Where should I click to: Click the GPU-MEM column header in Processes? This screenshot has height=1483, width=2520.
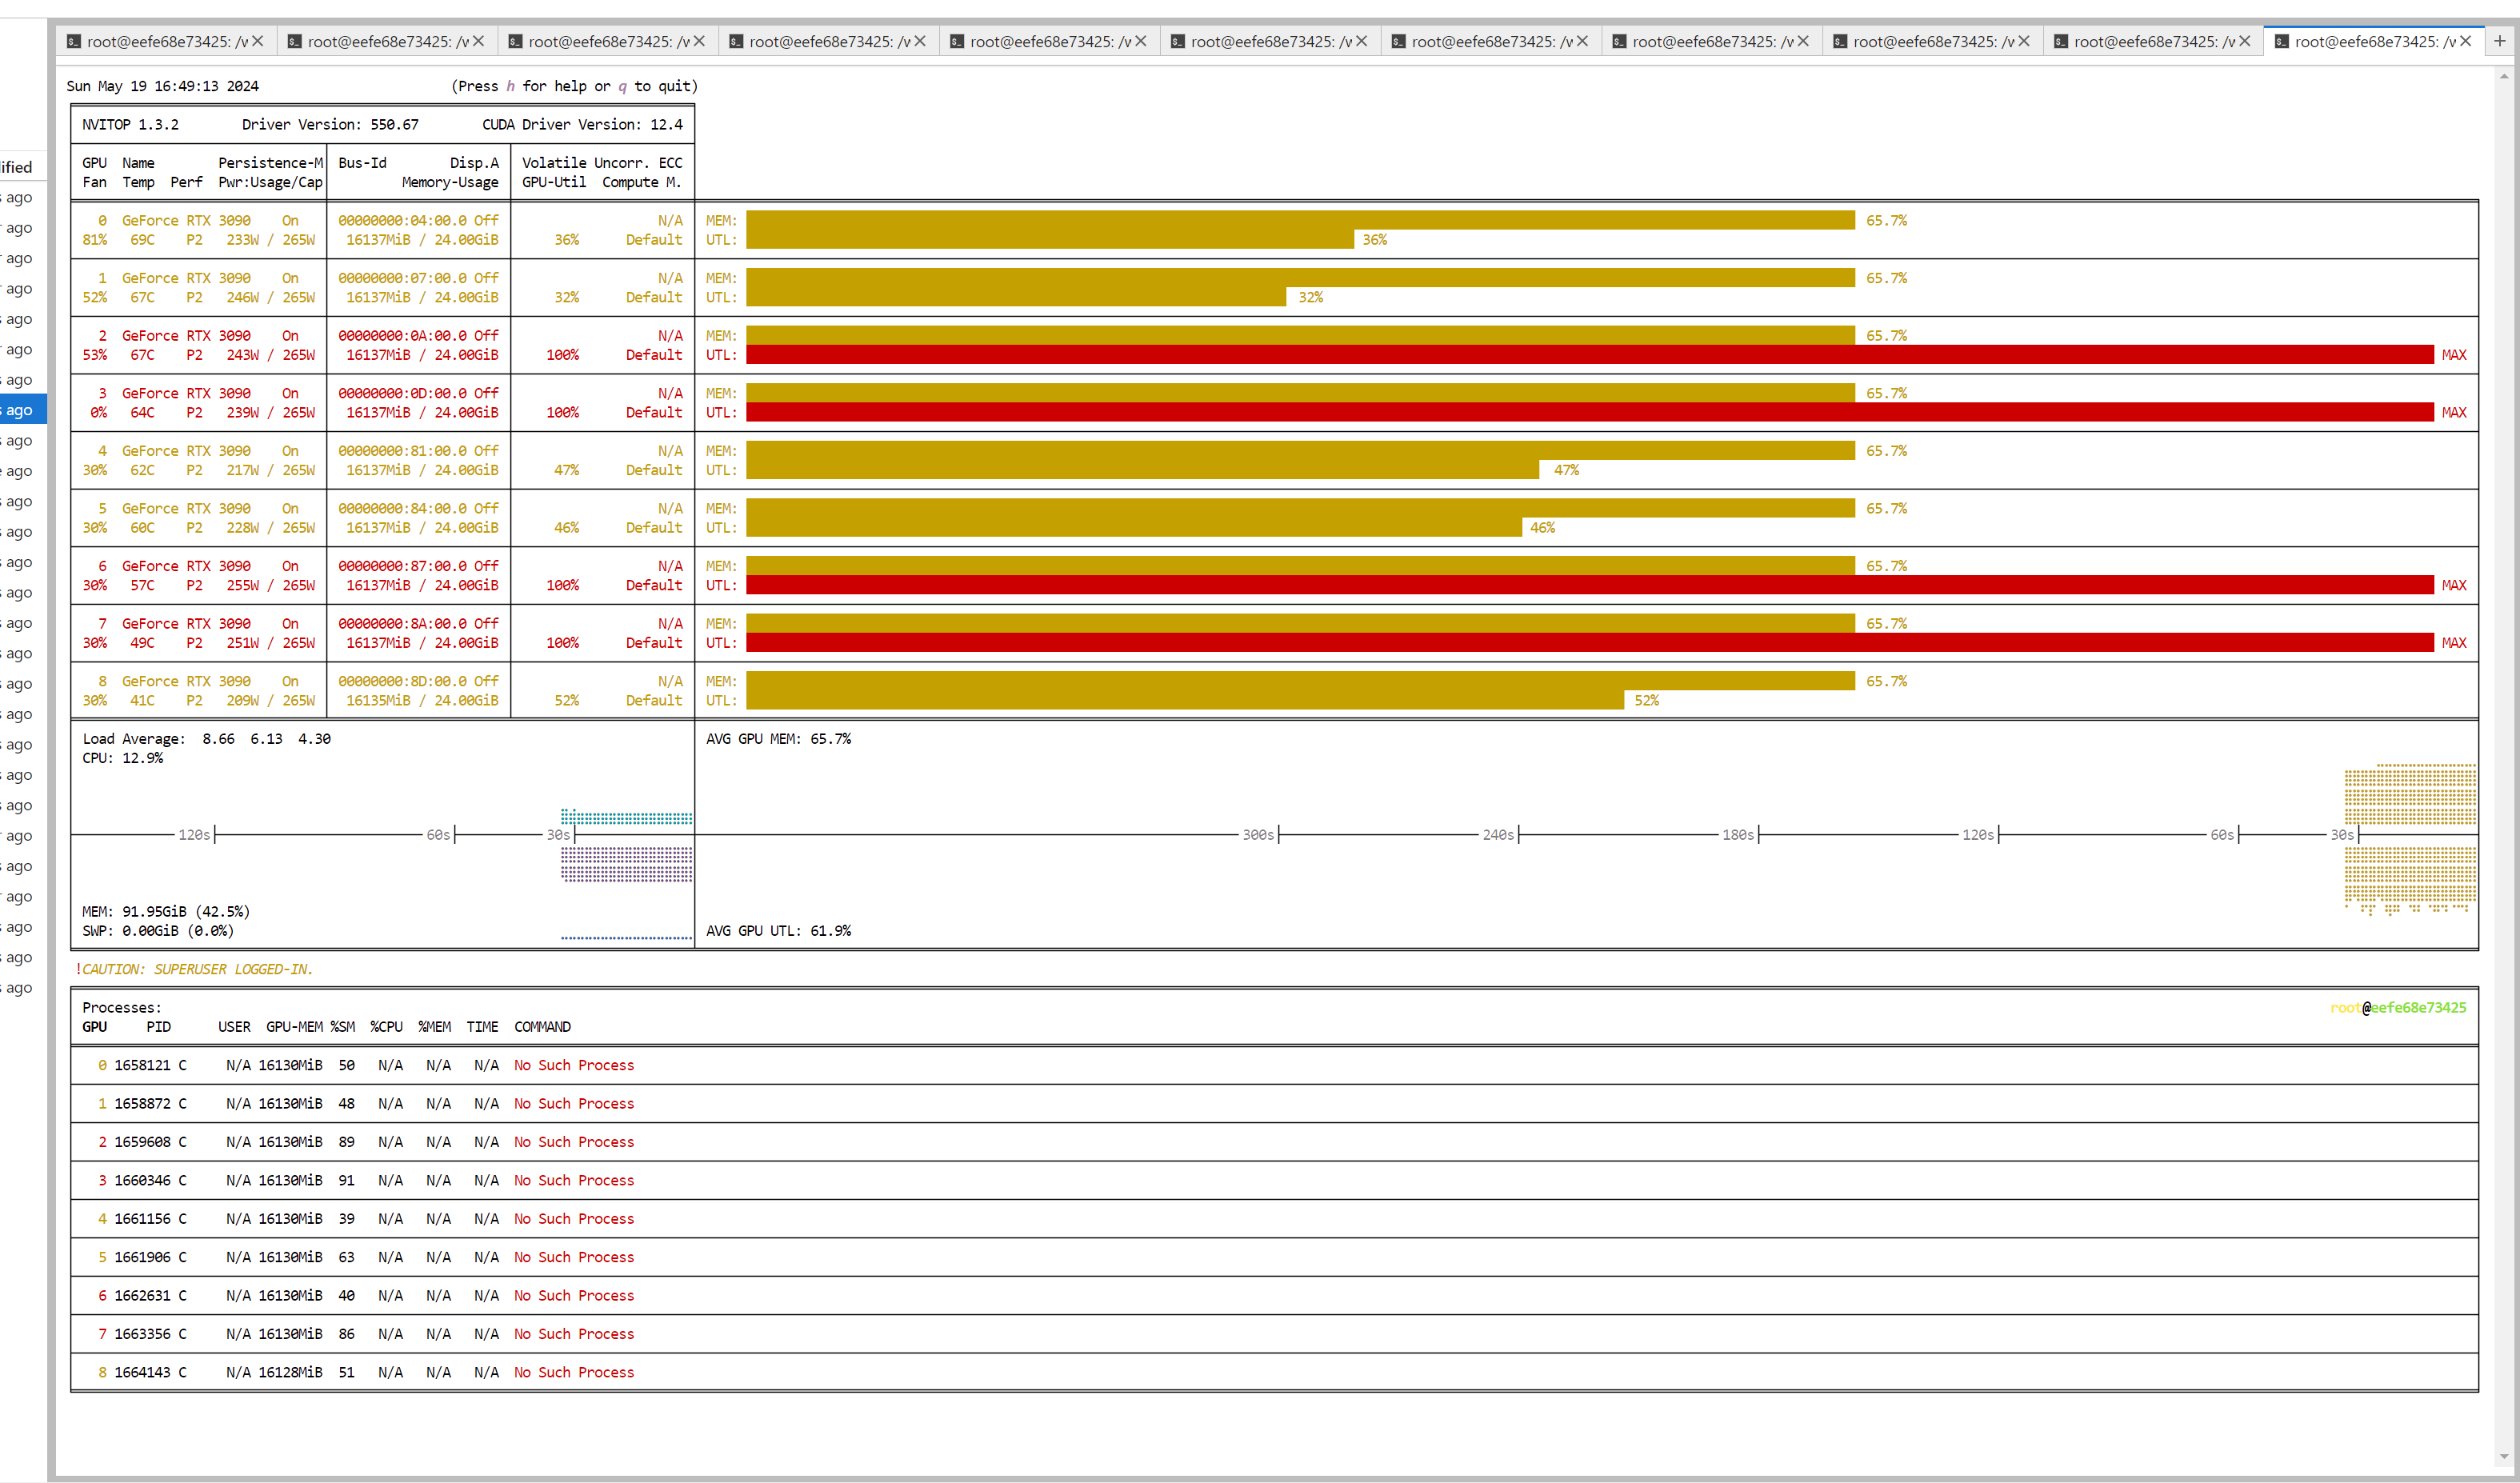click(x=294, y=1027)
